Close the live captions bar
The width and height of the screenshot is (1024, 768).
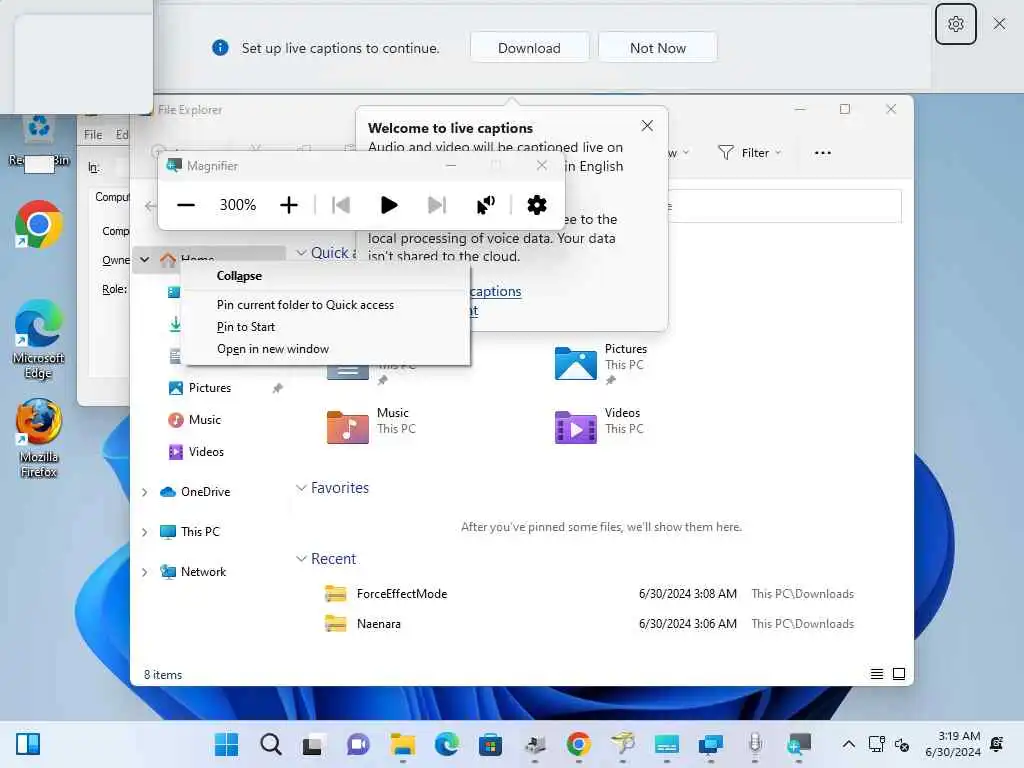click(999, 24)
